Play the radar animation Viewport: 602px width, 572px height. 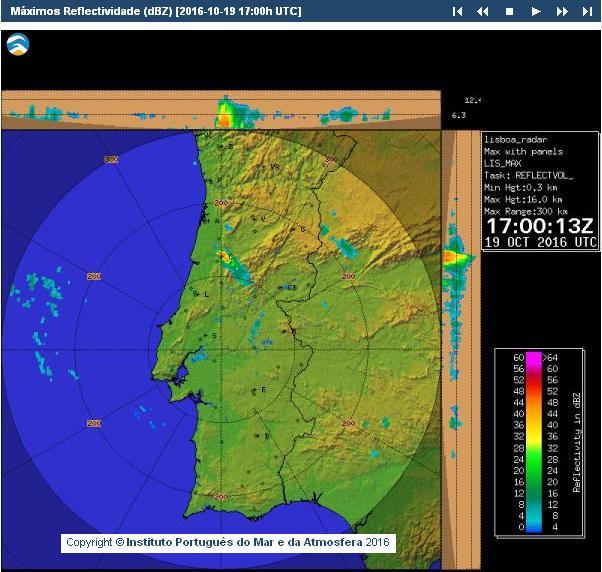[x=536, y=12]
